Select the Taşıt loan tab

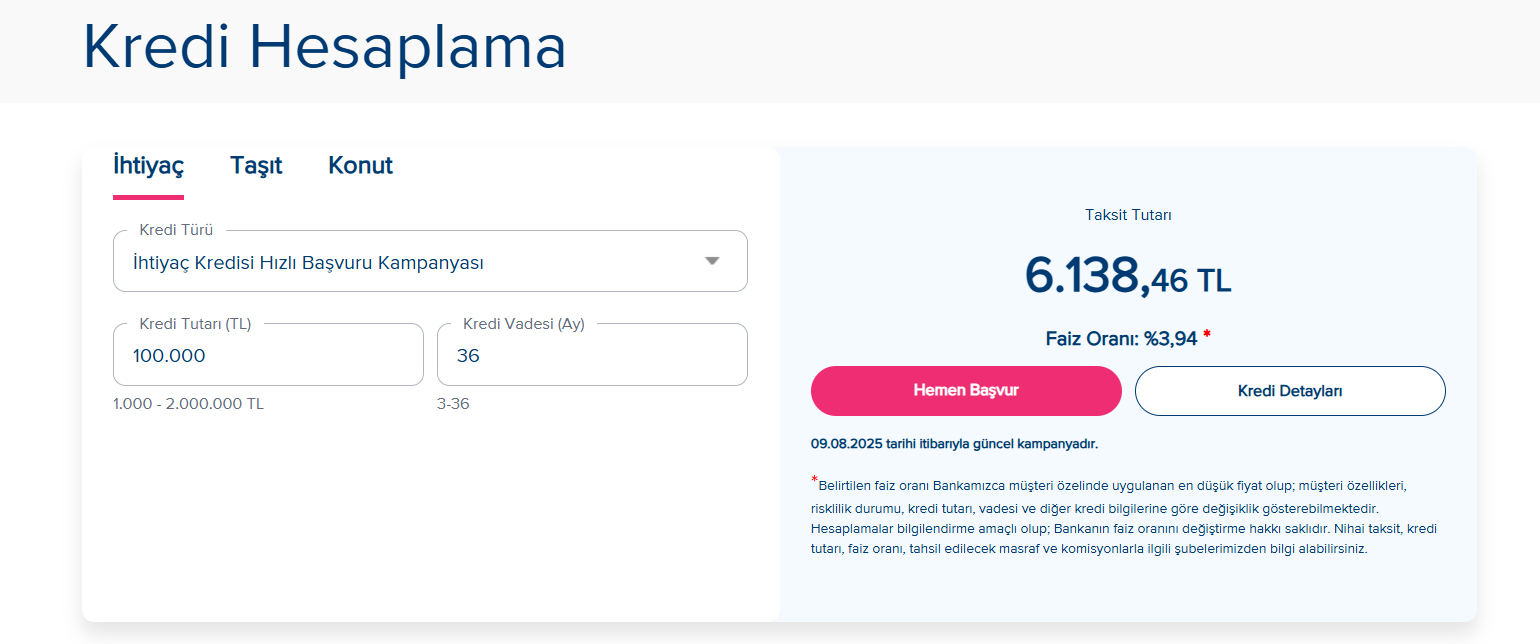click(x=256, y=166)
